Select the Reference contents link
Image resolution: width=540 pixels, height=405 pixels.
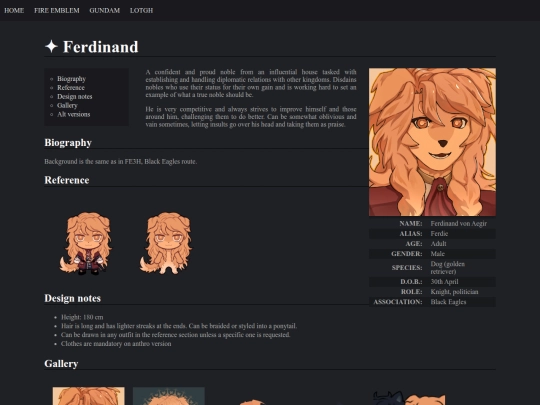click(x=71, y=87)
